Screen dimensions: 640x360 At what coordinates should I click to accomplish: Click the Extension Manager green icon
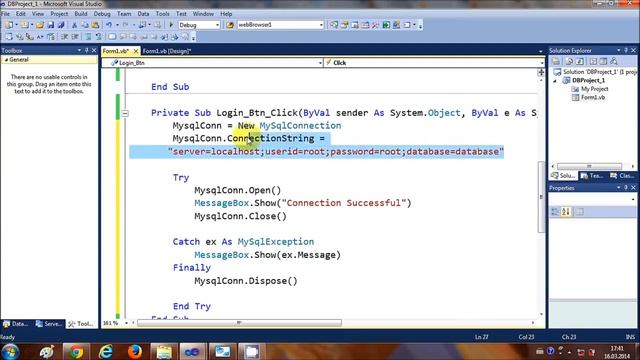pyautogui.click(x=386, y=25)
